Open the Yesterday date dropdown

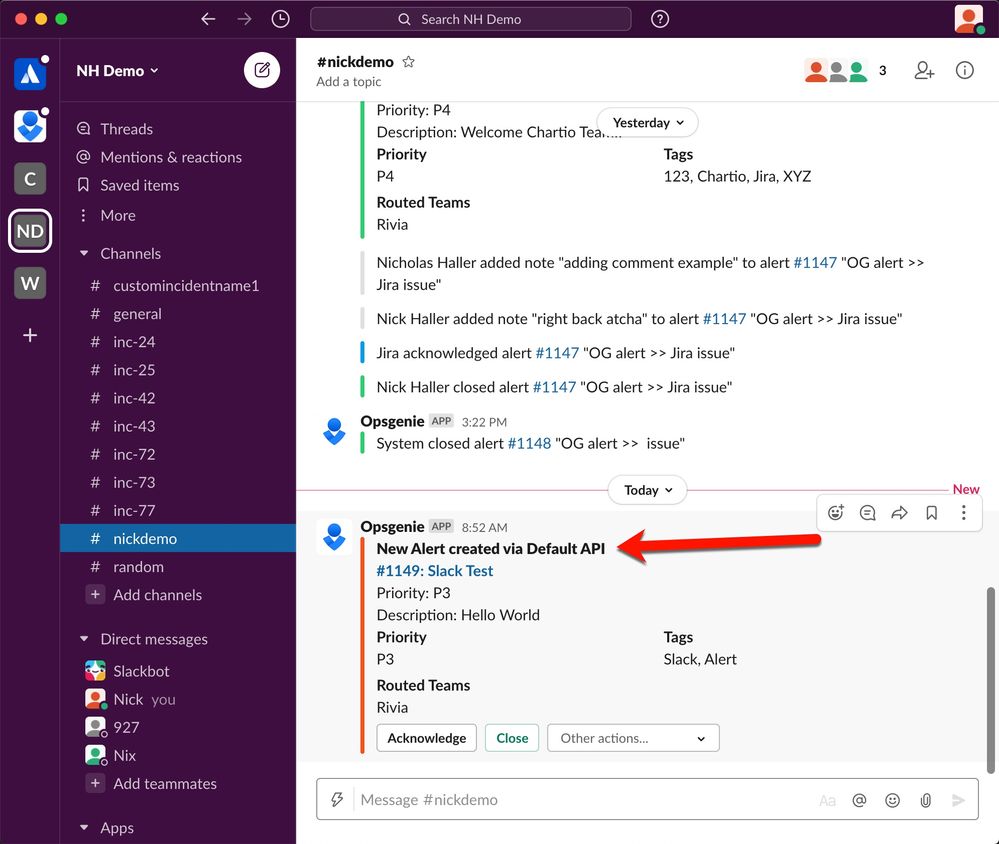pos(647,122)
